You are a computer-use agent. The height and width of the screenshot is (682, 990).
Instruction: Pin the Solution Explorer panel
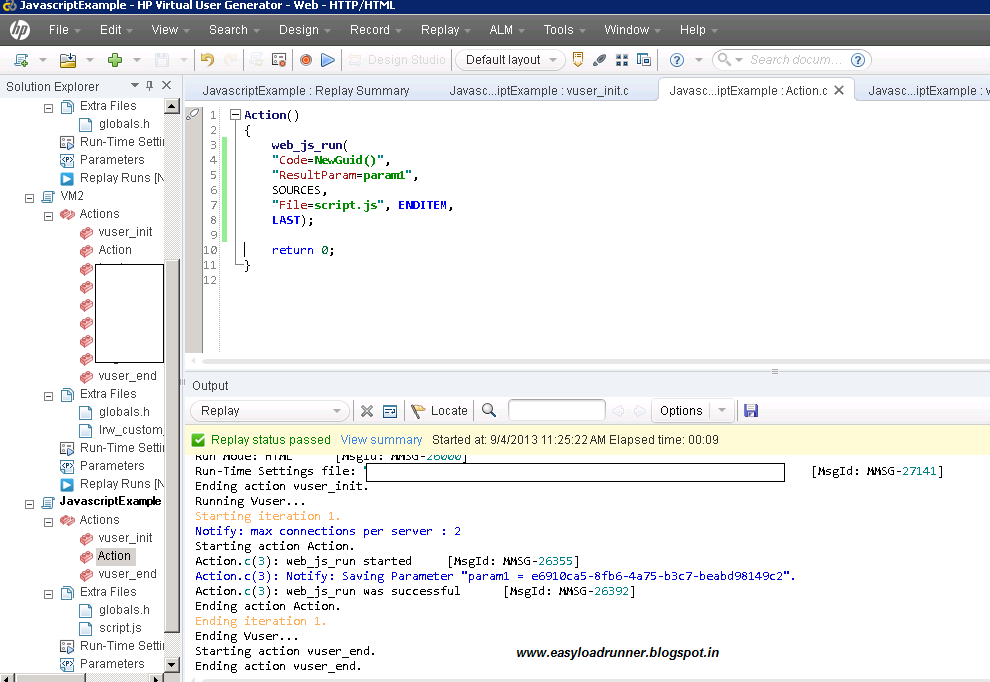pyautogui.click(x=149, y=86)
